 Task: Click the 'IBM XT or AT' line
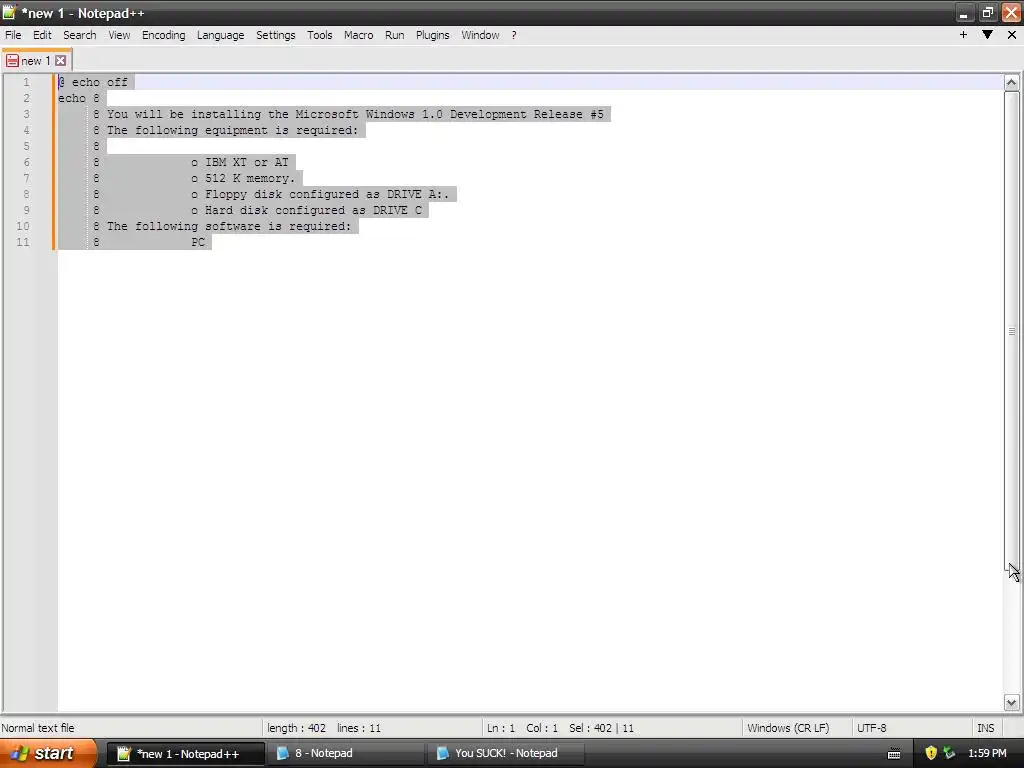(240, 162)
